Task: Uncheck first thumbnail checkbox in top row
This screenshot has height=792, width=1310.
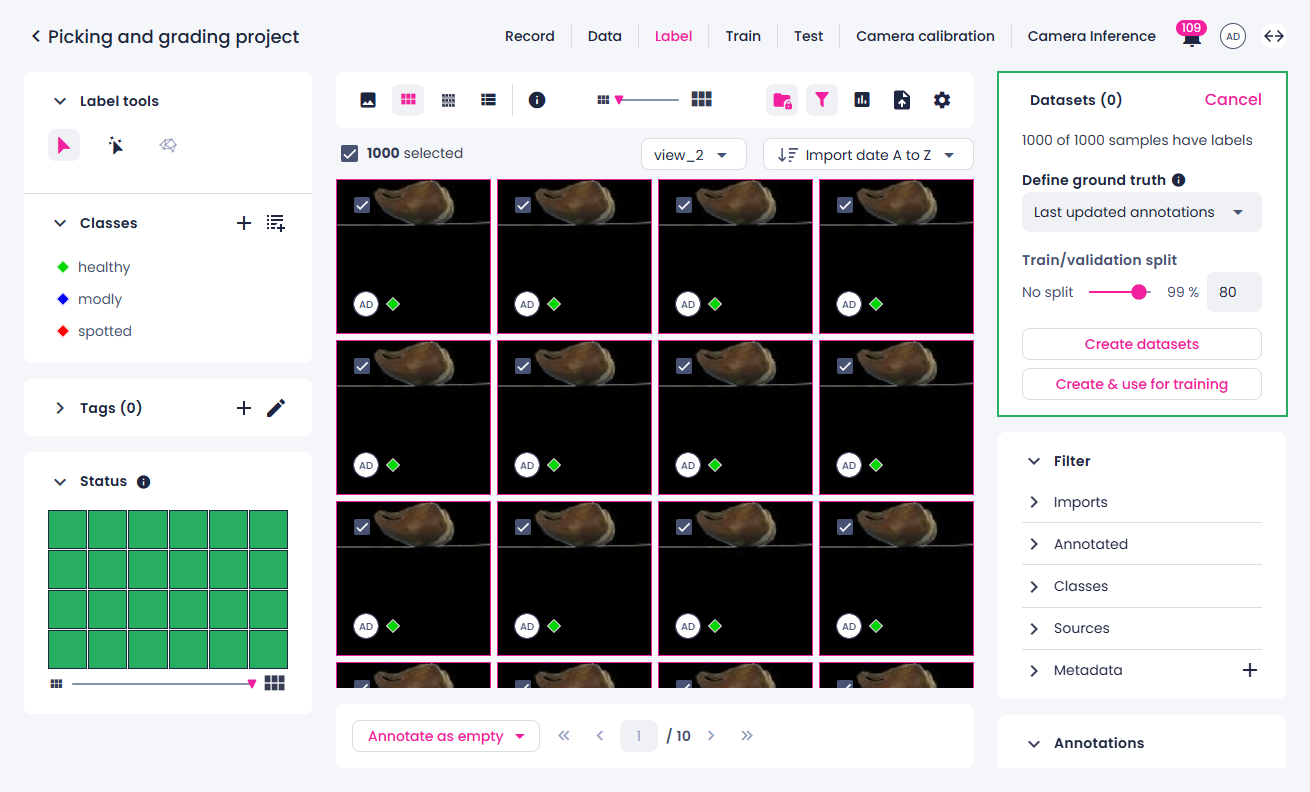Action: [362, 205]
